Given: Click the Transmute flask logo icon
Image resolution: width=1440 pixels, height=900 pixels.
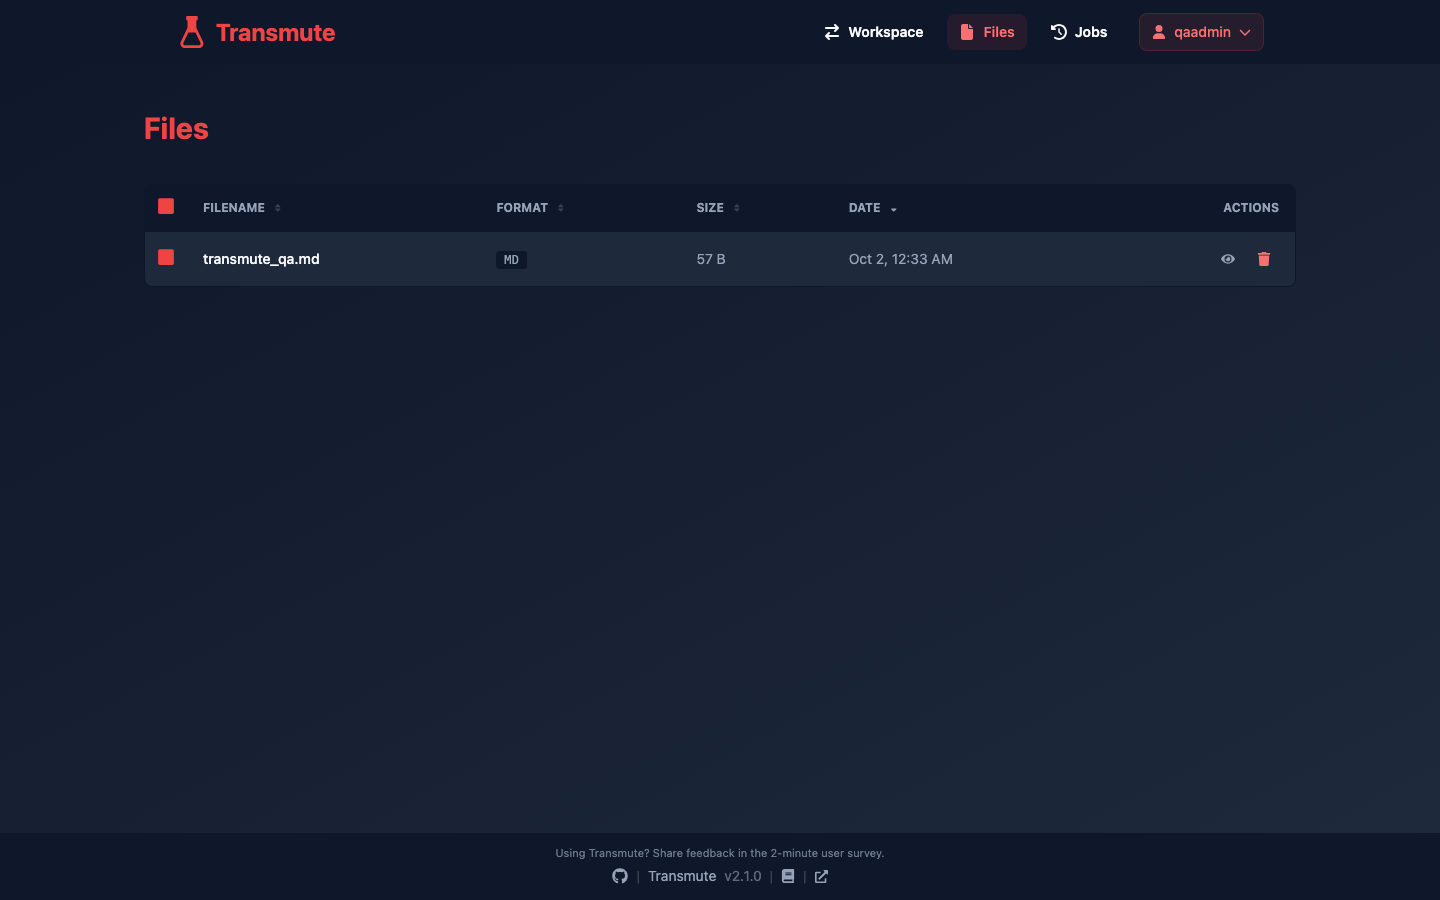Looking at the screenshot, I should click(192, 32).
